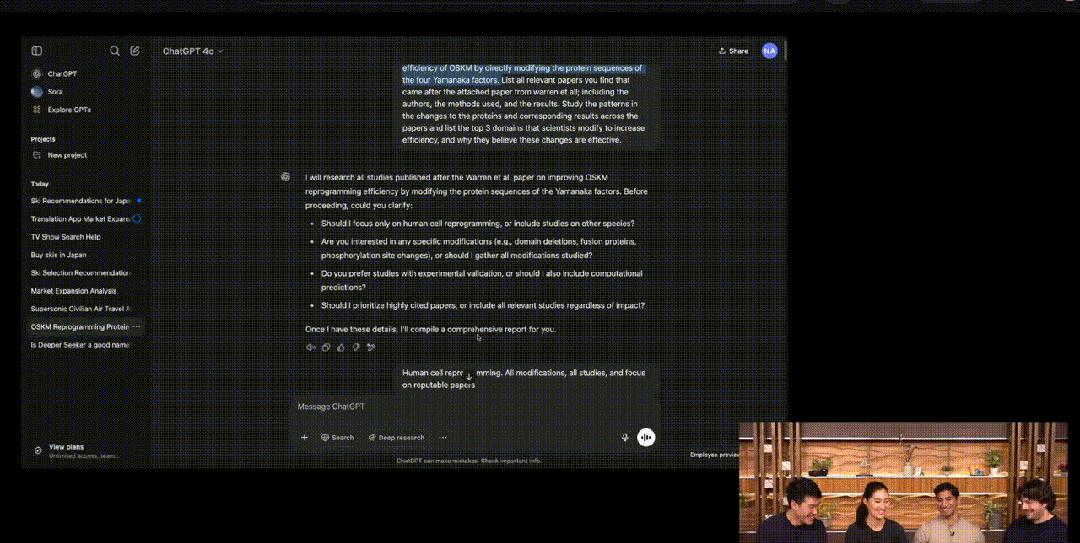1080x543 pixels.
Task: Click the read aloud speaker icon
Action: click(311, 347)
